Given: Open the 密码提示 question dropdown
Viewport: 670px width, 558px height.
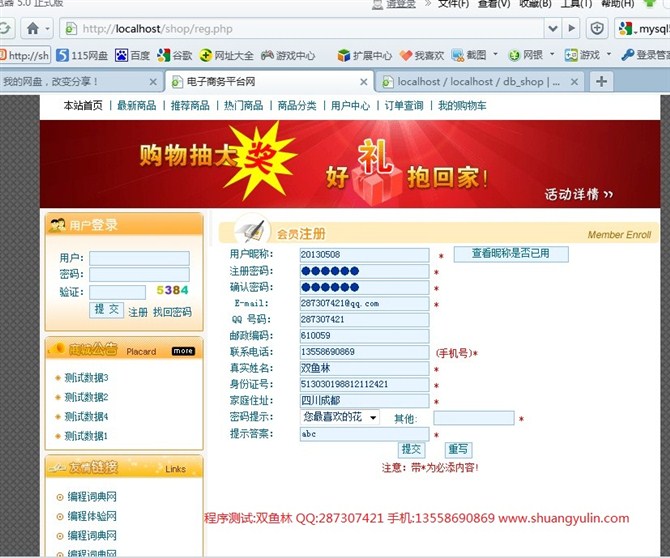Looking at the screenshot, I should click(x=340, y=417).
